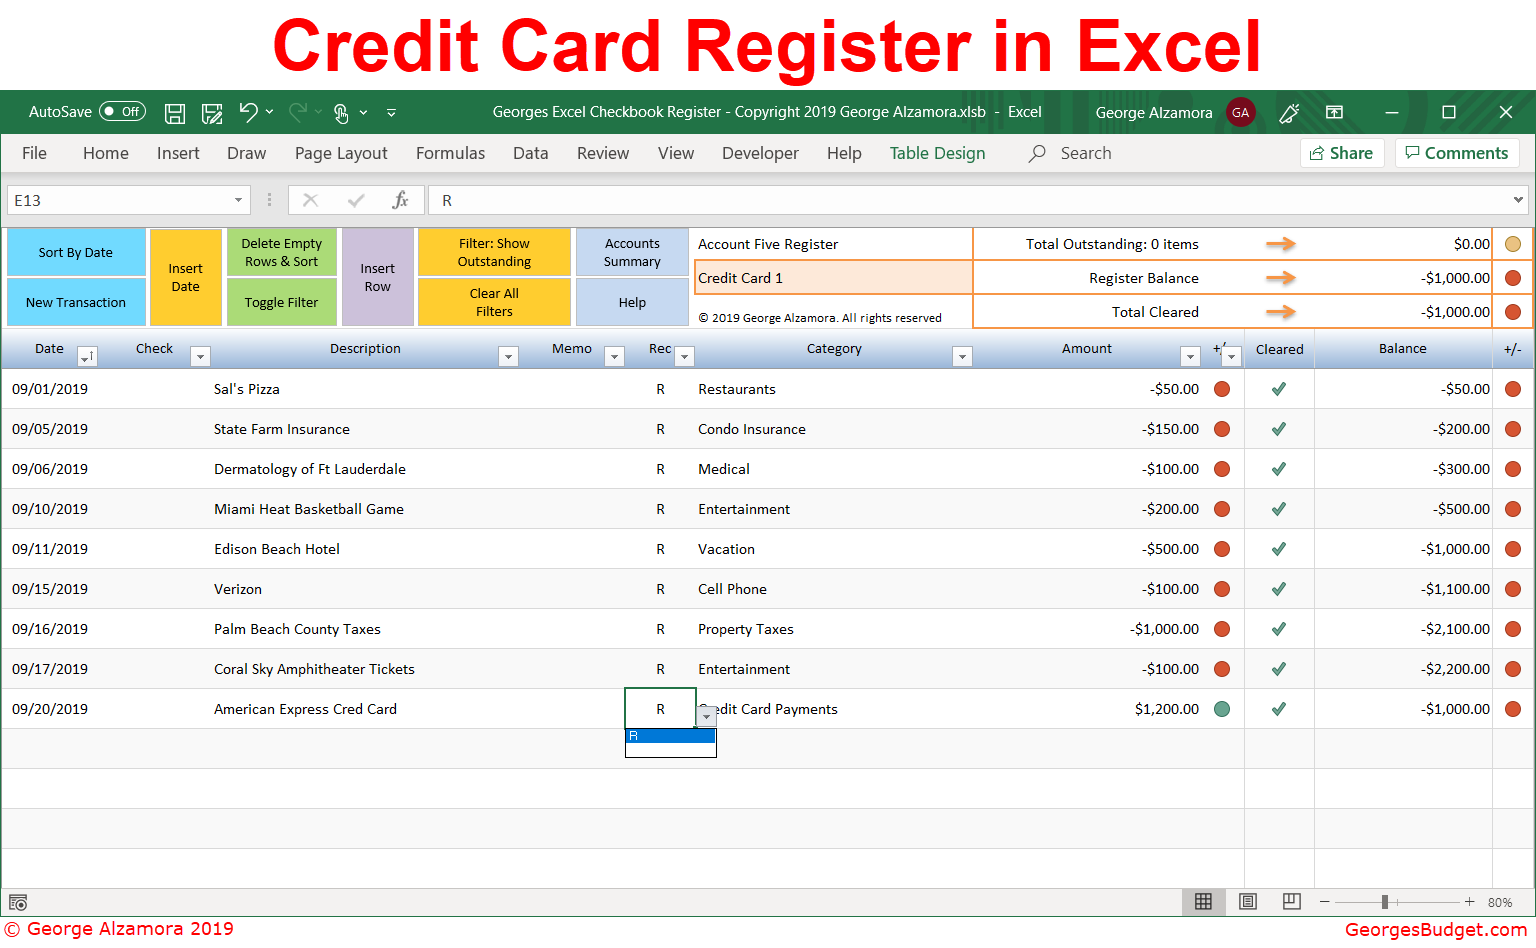Open the Memo column filter dropdown
This screenshot has height=948, width=1536.
tap(615, 356)
